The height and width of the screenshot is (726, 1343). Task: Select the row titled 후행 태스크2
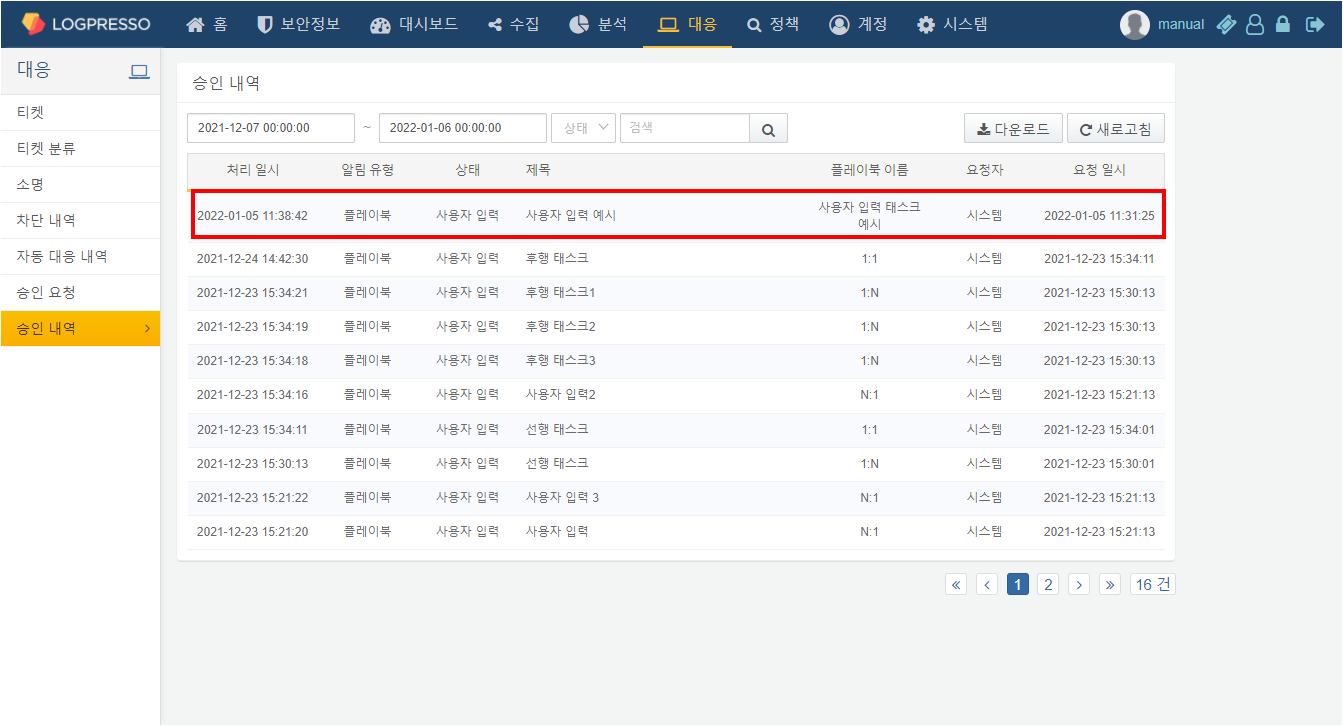[x=676, y=327]
